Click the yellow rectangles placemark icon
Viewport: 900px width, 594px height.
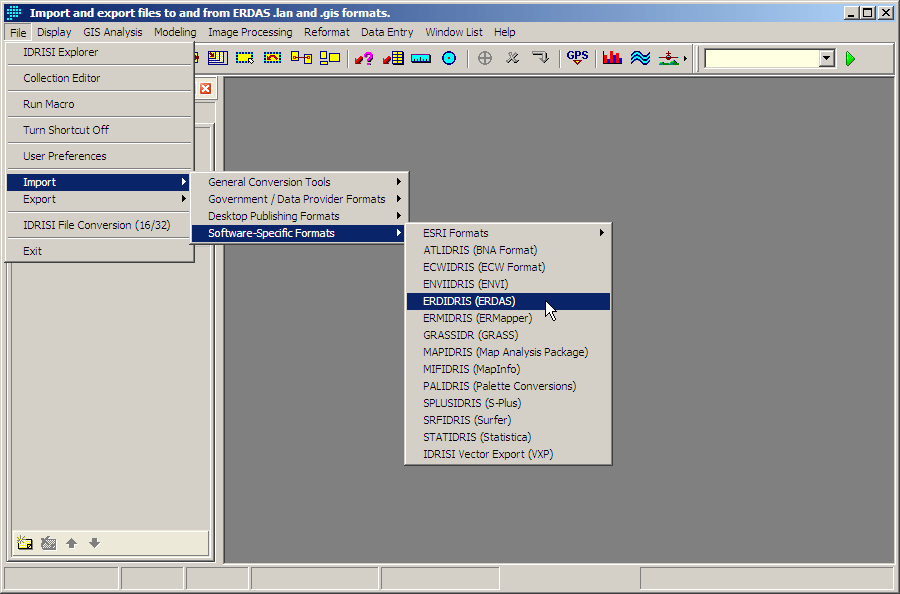pyautogui.click(x=330, y=58)
